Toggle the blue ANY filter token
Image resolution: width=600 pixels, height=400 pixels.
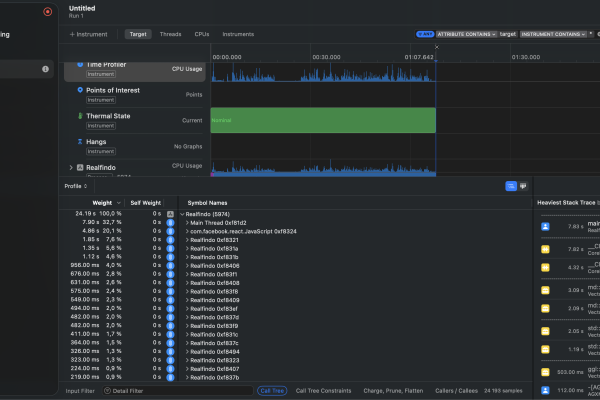pos(425,34)
